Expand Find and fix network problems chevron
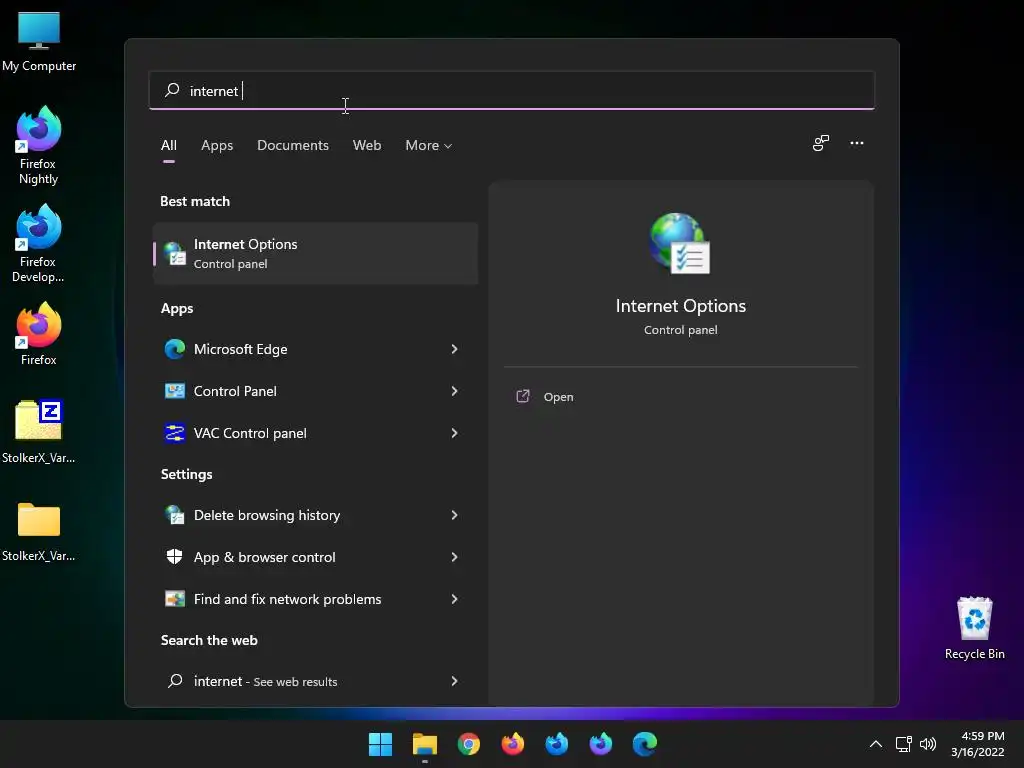The image size is (1024, 768). (x=455, y=599)
